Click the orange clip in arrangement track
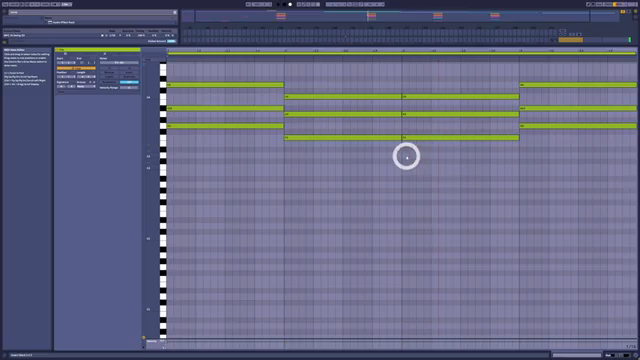Screen dimensions: 640x360 click(x=571, y=40)
